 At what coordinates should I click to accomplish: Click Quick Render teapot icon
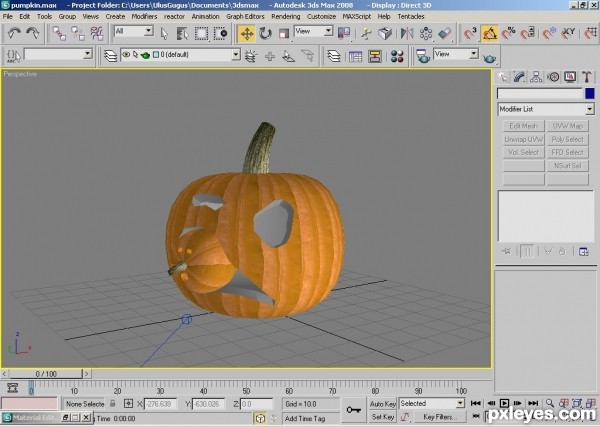(x=489, y=57)
